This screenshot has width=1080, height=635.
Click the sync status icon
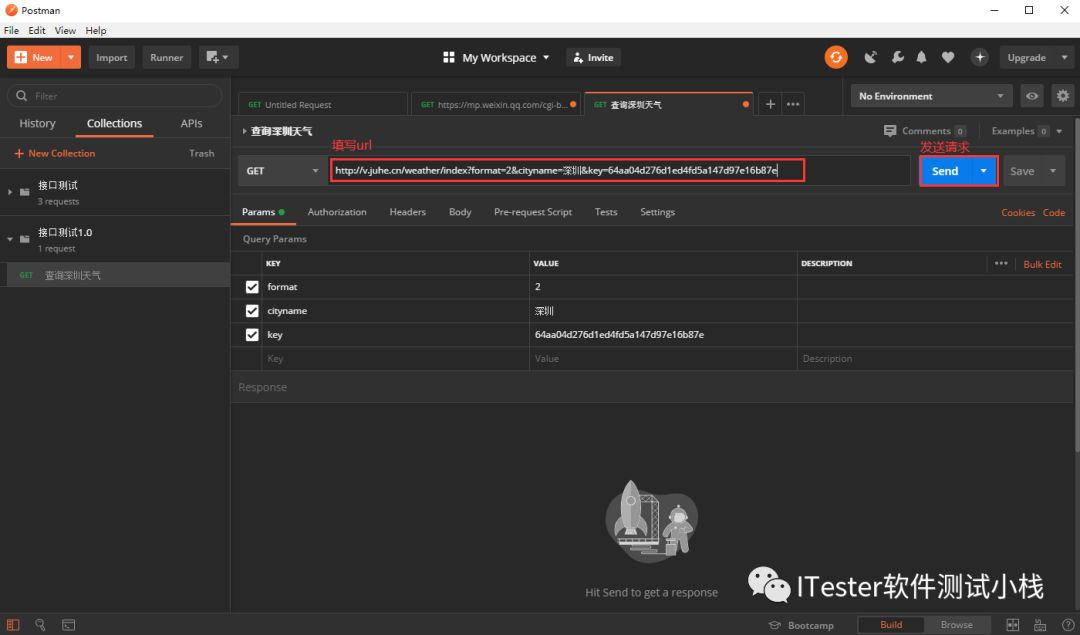(x=835, y=57)
